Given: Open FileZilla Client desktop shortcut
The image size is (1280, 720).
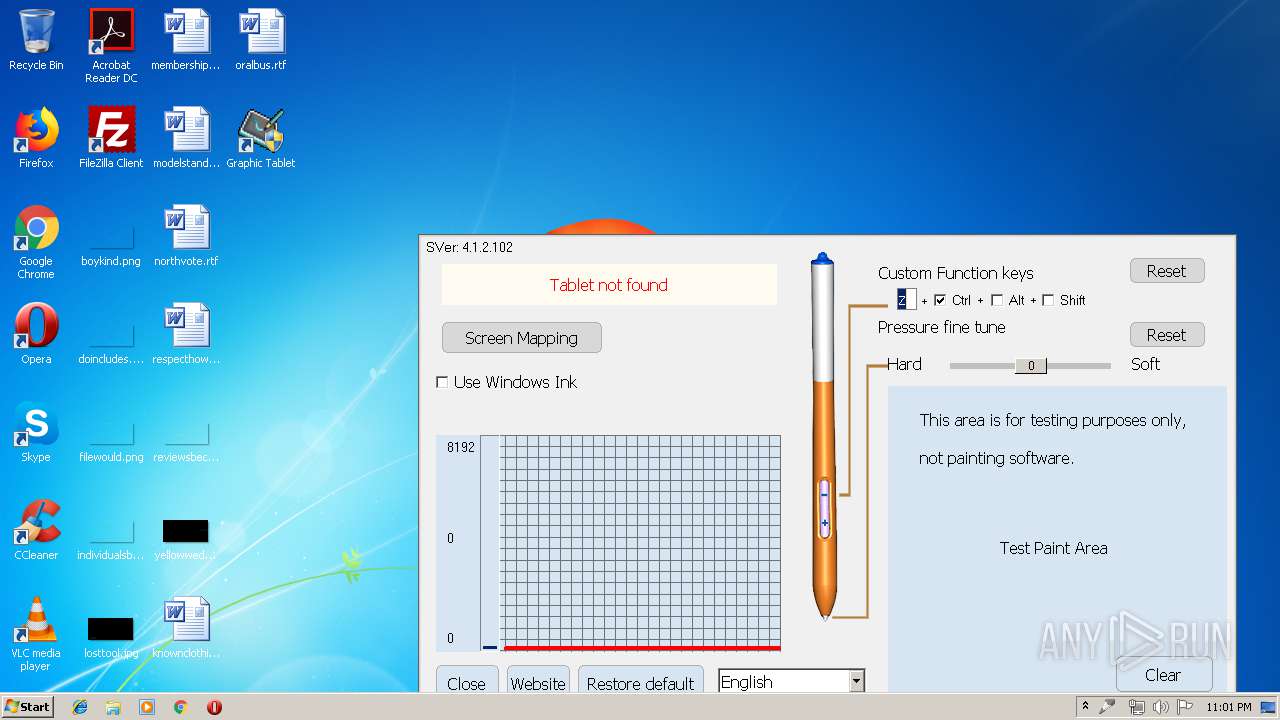Looking at the screenshot, I should pos(111,138).
